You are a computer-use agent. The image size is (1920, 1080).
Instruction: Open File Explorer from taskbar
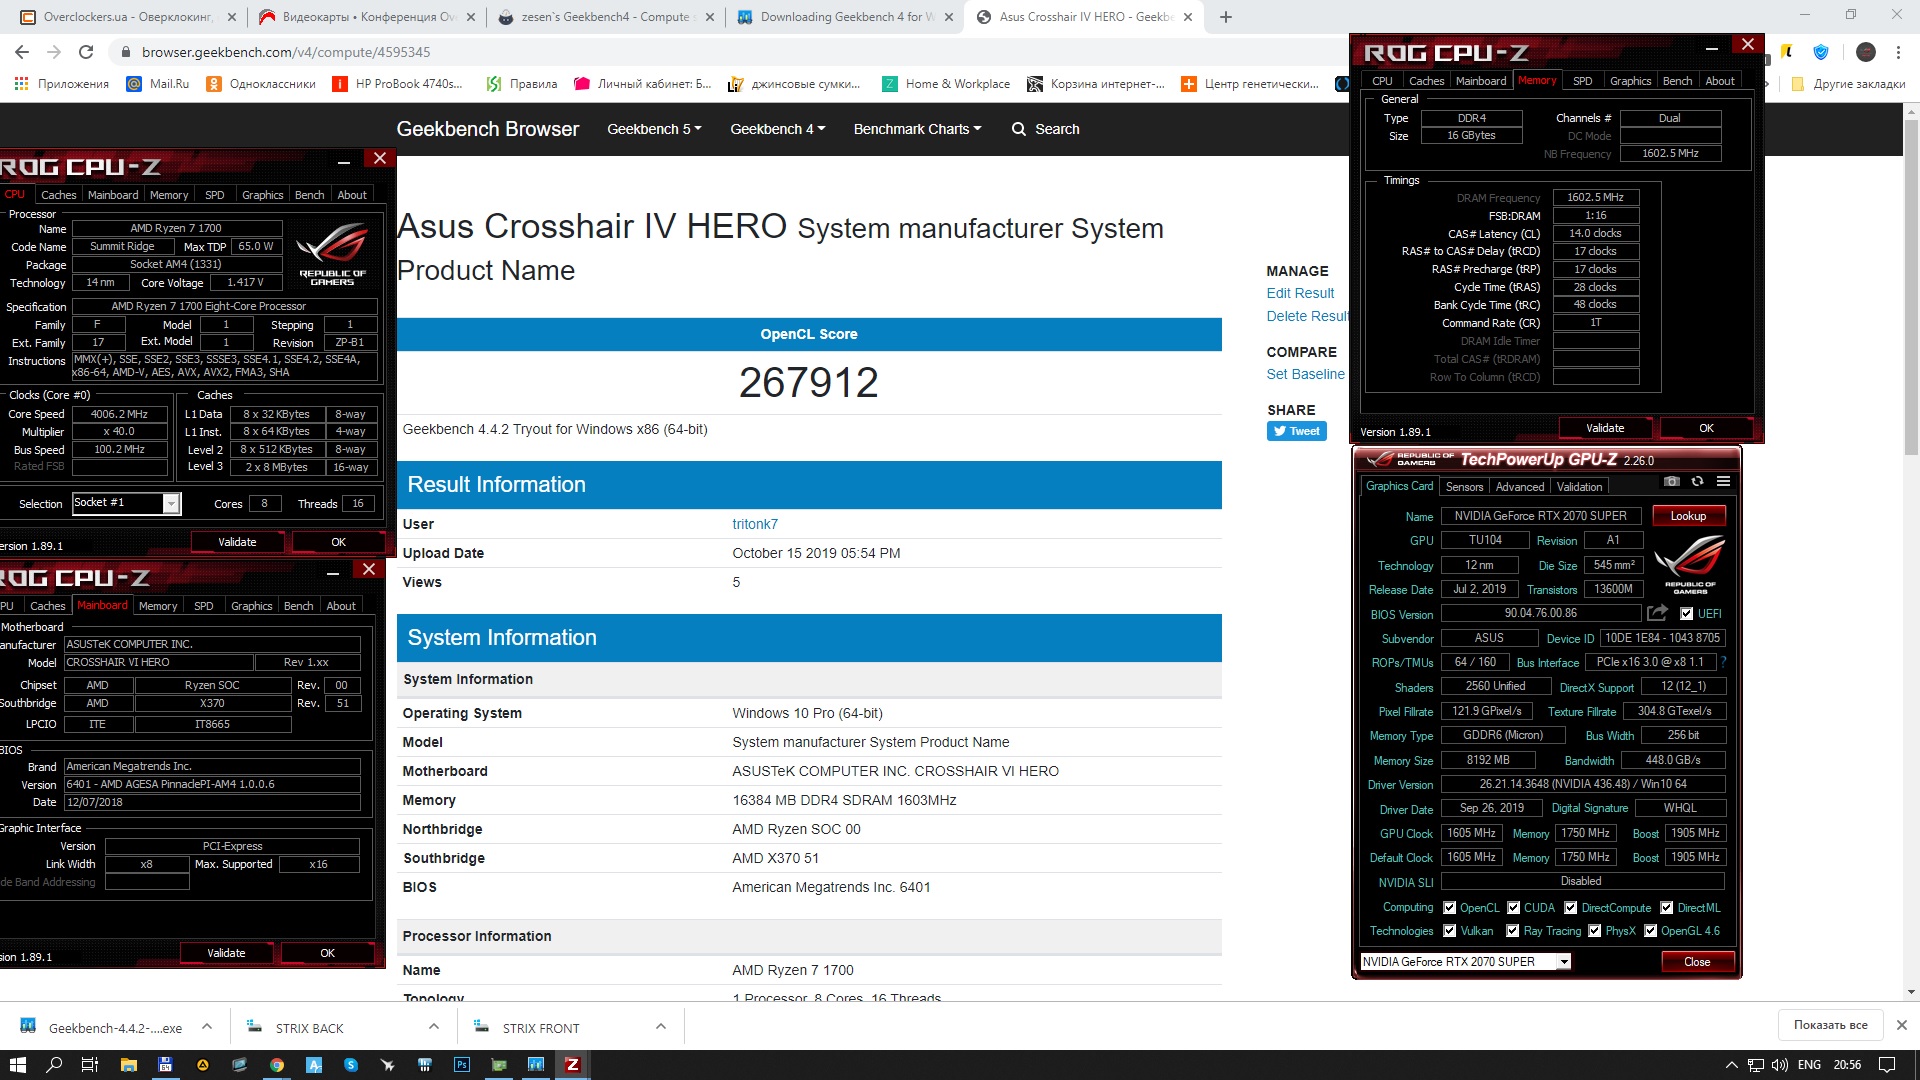128,1065
